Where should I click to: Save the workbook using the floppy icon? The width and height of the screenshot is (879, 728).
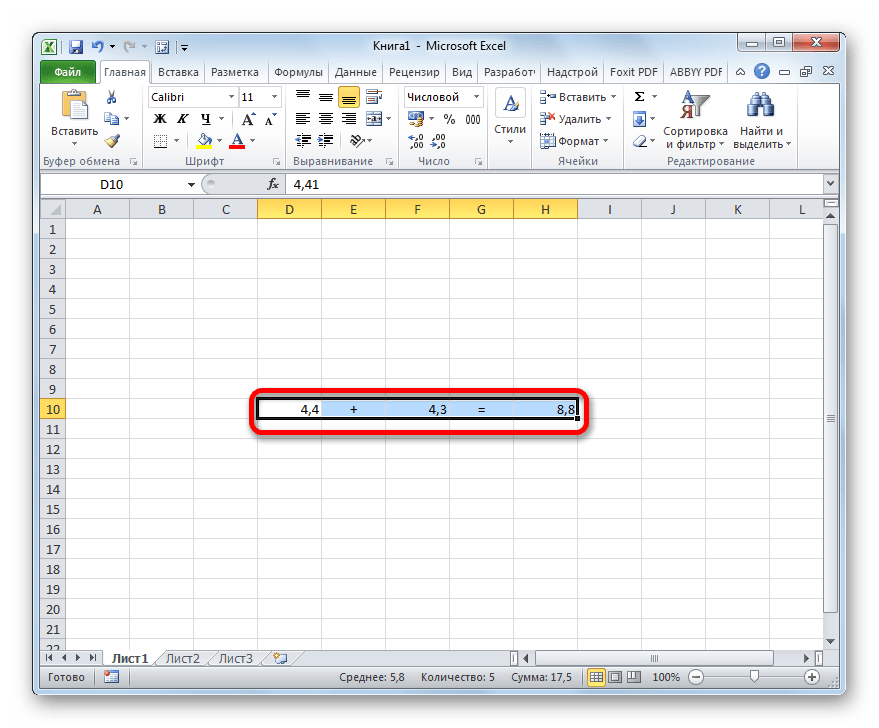(76, 46)
